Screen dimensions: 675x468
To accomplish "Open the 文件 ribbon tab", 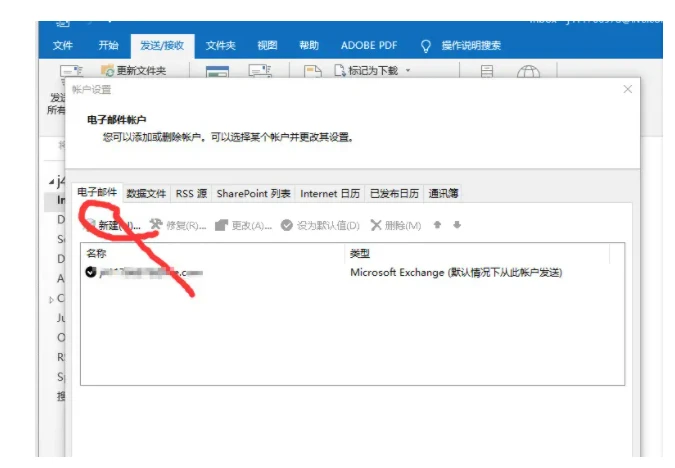I will (x=63, y=45).
